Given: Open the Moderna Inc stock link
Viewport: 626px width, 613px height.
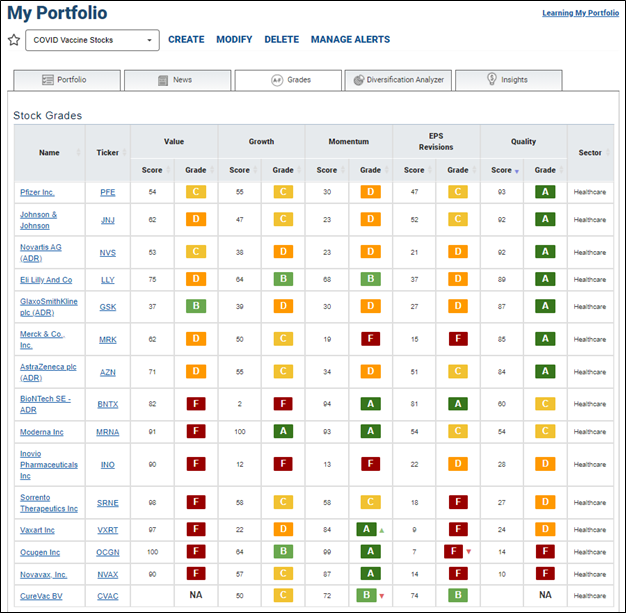Looking at the screenshot, I should [x=42, y=432].
